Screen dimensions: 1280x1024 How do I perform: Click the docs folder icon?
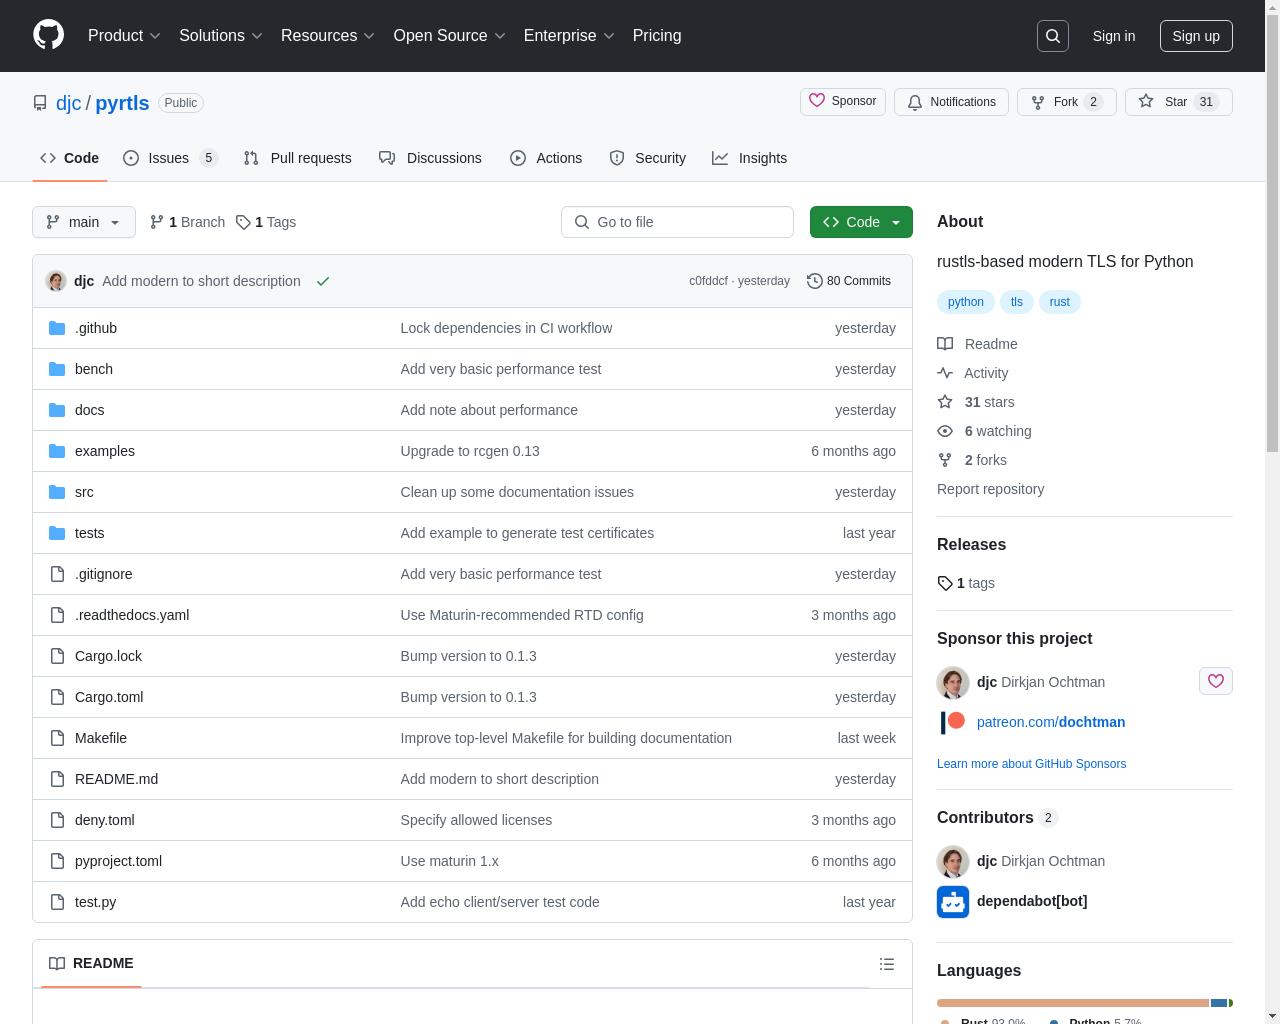coord(57,410)
